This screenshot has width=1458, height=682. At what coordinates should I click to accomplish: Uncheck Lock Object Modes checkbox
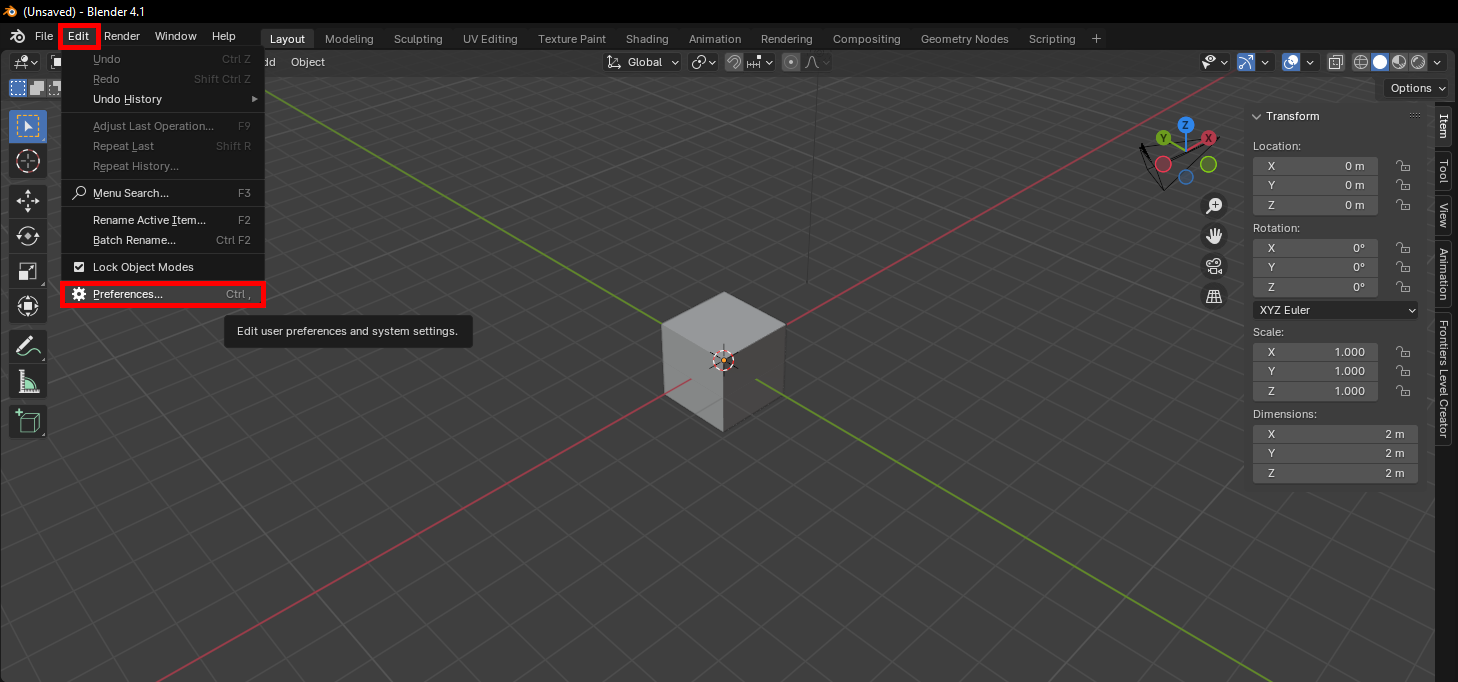click(x=79, y=267)
